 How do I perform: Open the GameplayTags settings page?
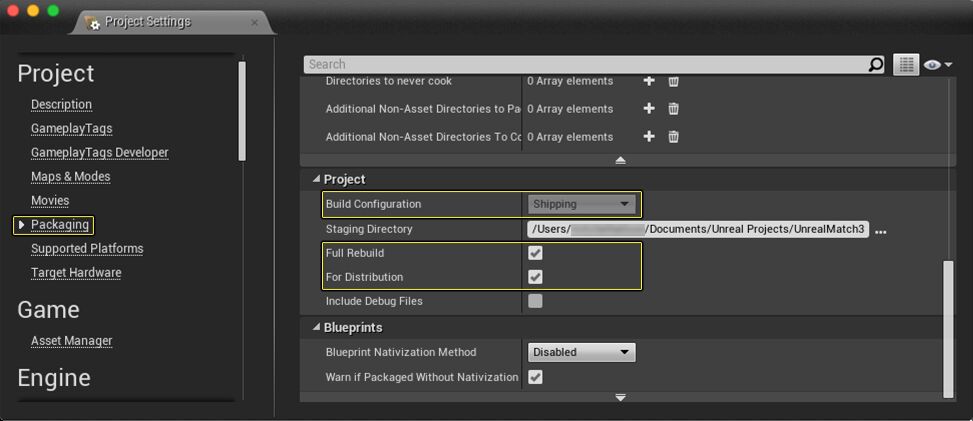71,129
